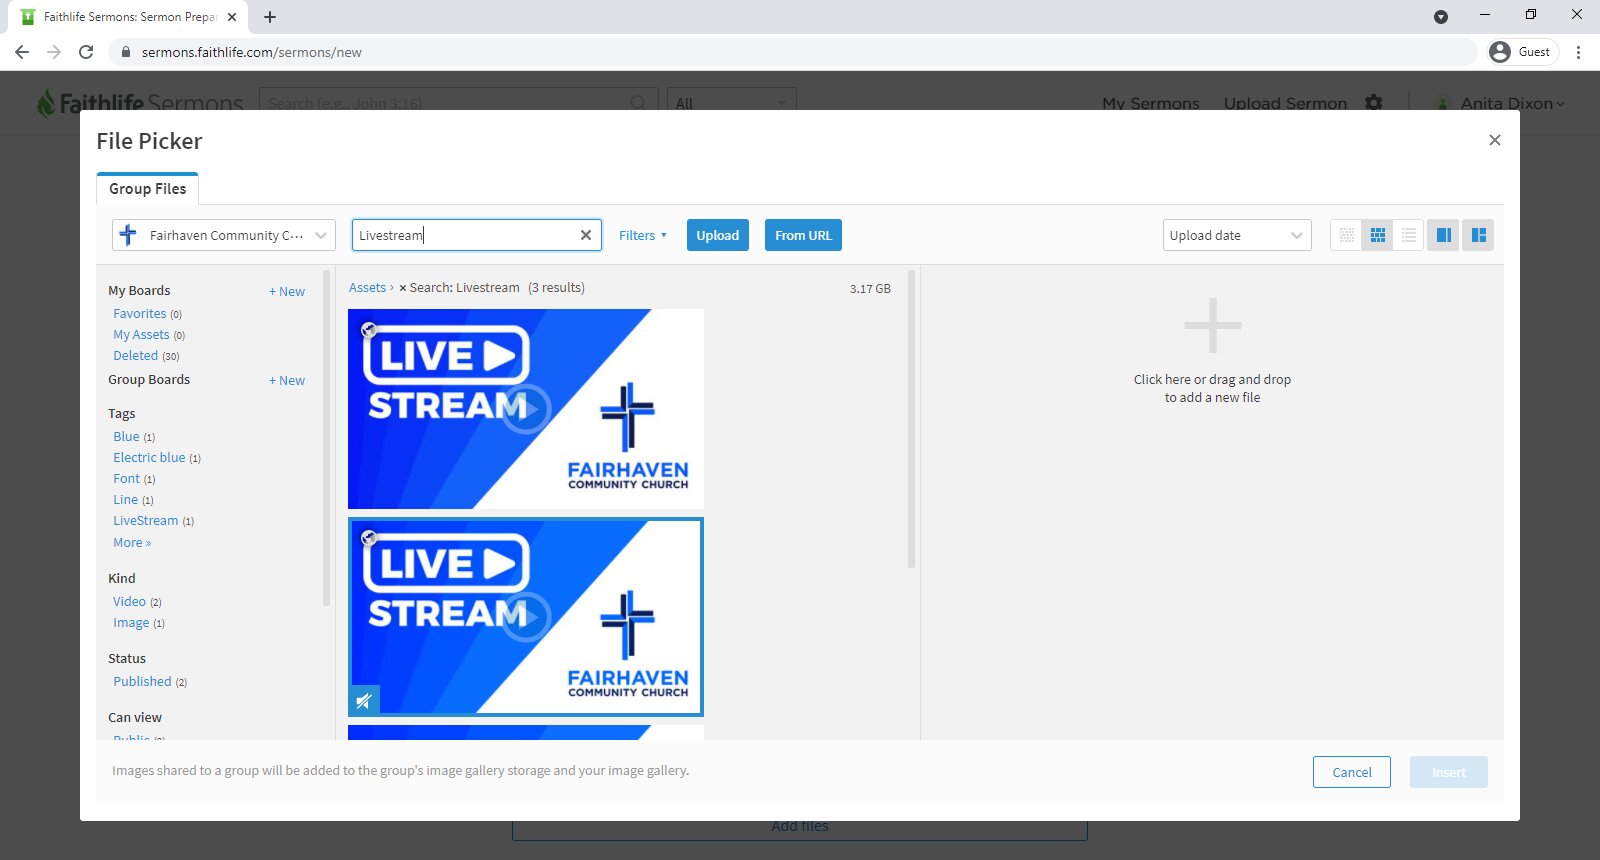The image size is (1600, 860).
Task: Filter by the Blue tag
Action: click(127, 437)
